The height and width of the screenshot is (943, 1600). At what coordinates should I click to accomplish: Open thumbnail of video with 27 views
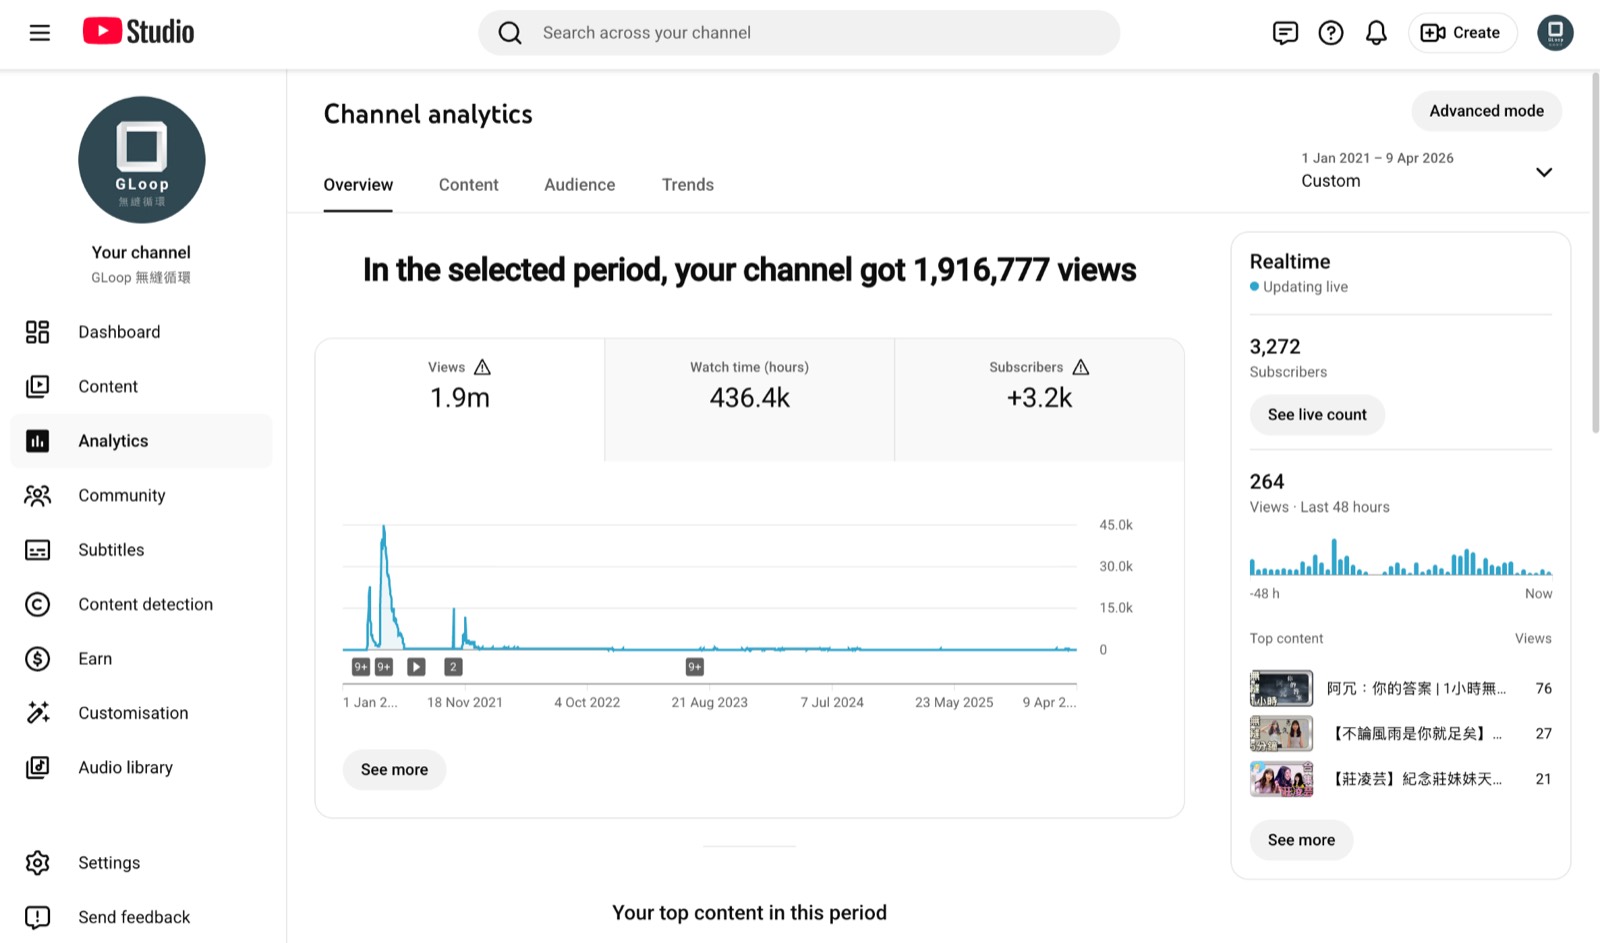click(x=1281, y=734)
